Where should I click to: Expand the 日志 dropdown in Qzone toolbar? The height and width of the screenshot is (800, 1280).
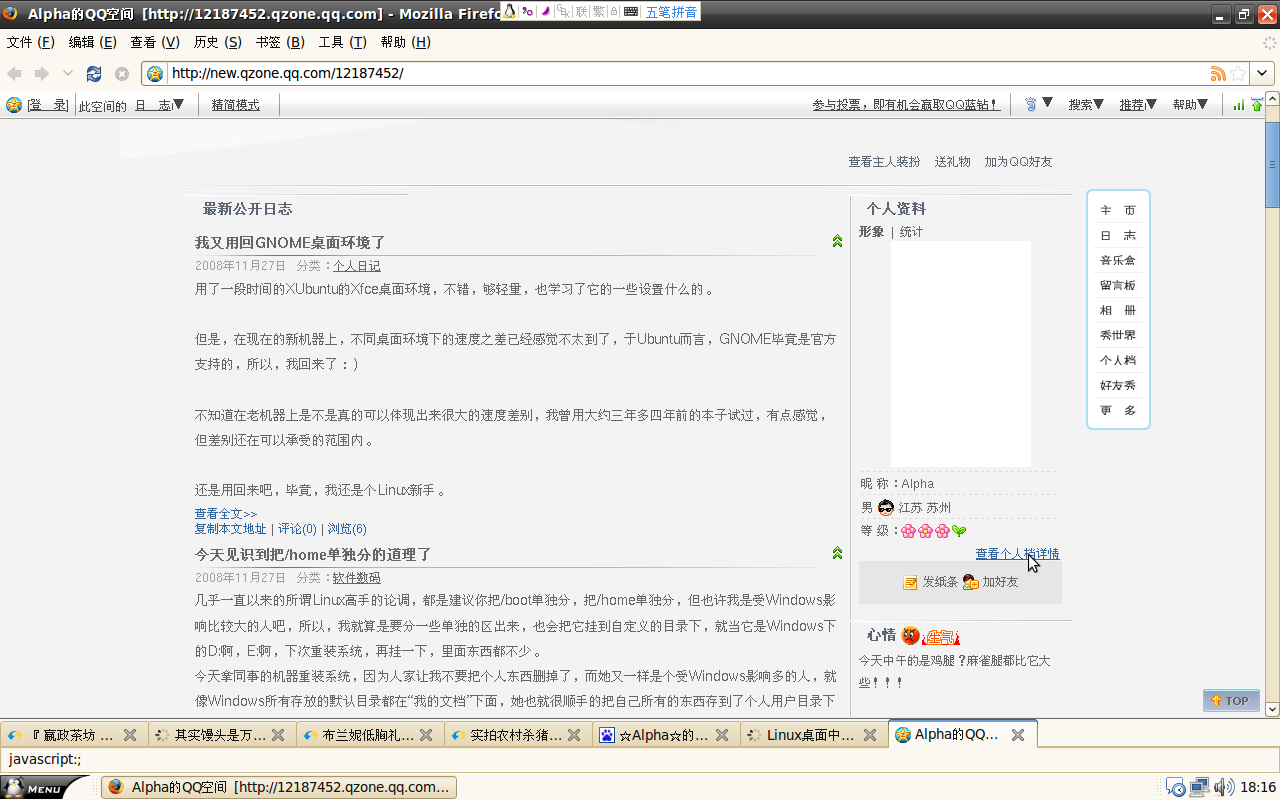160,105
